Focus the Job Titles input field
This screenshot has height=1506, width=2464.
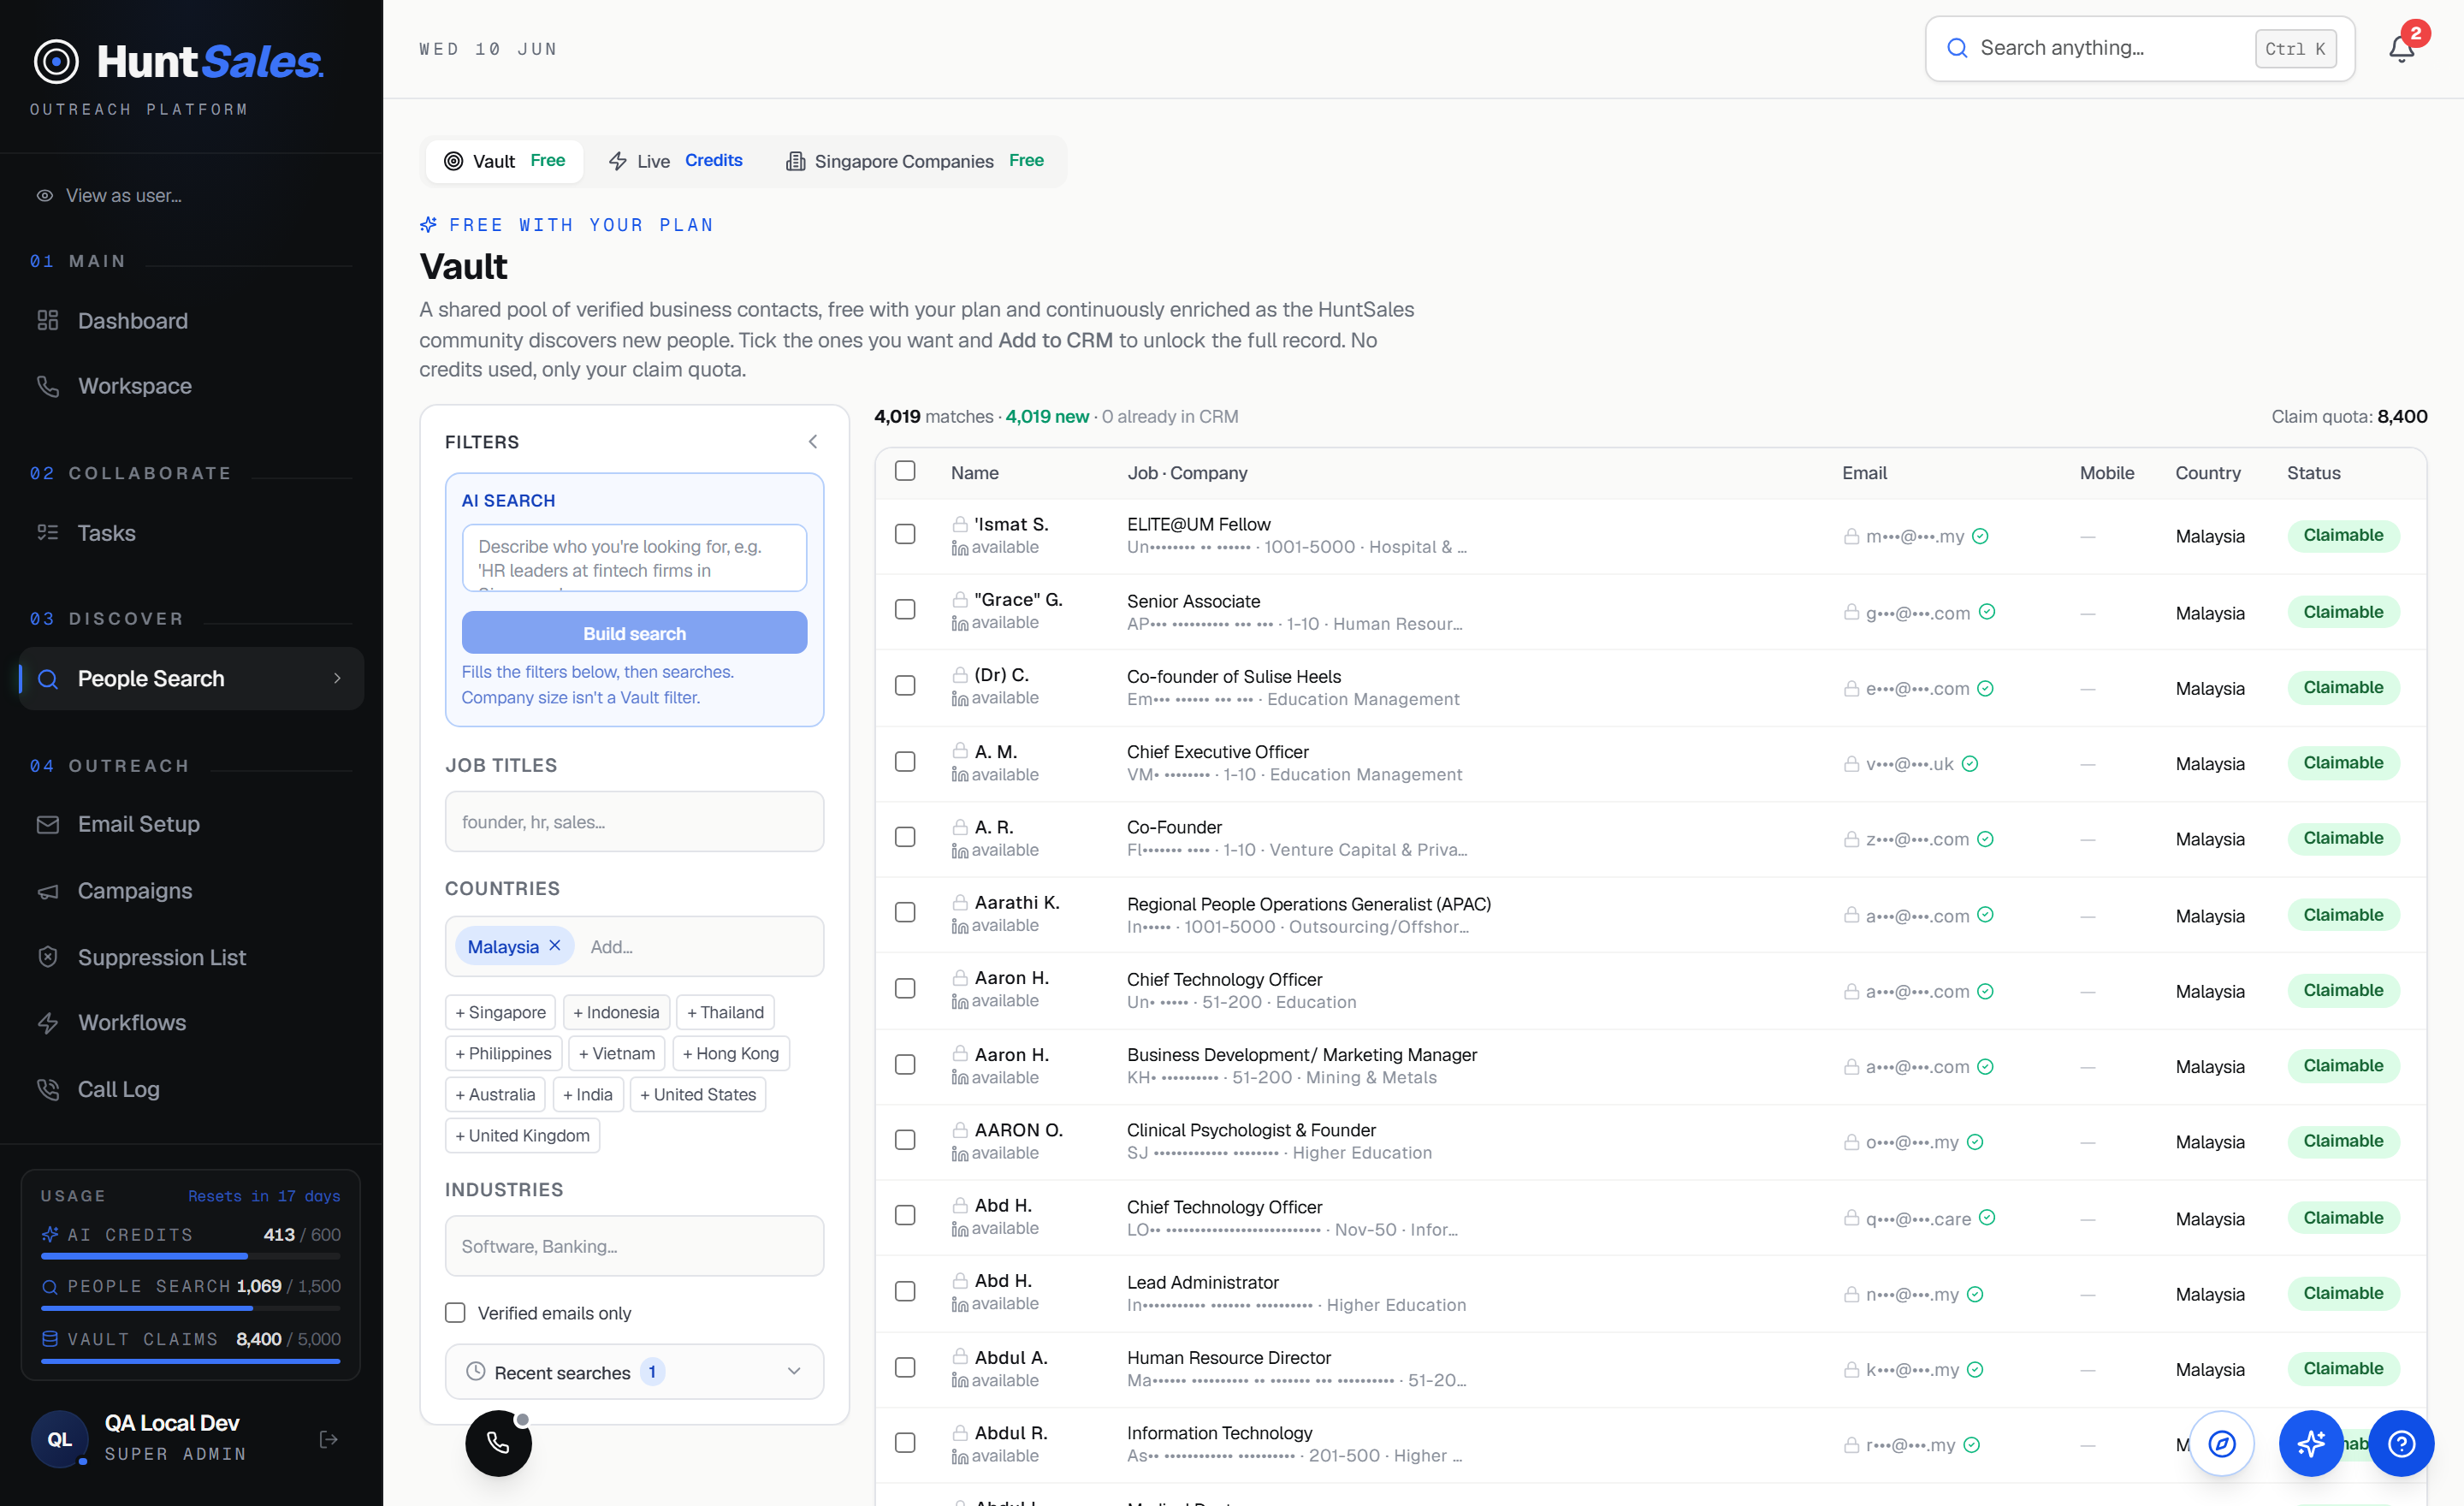click(x=634, y=822)
